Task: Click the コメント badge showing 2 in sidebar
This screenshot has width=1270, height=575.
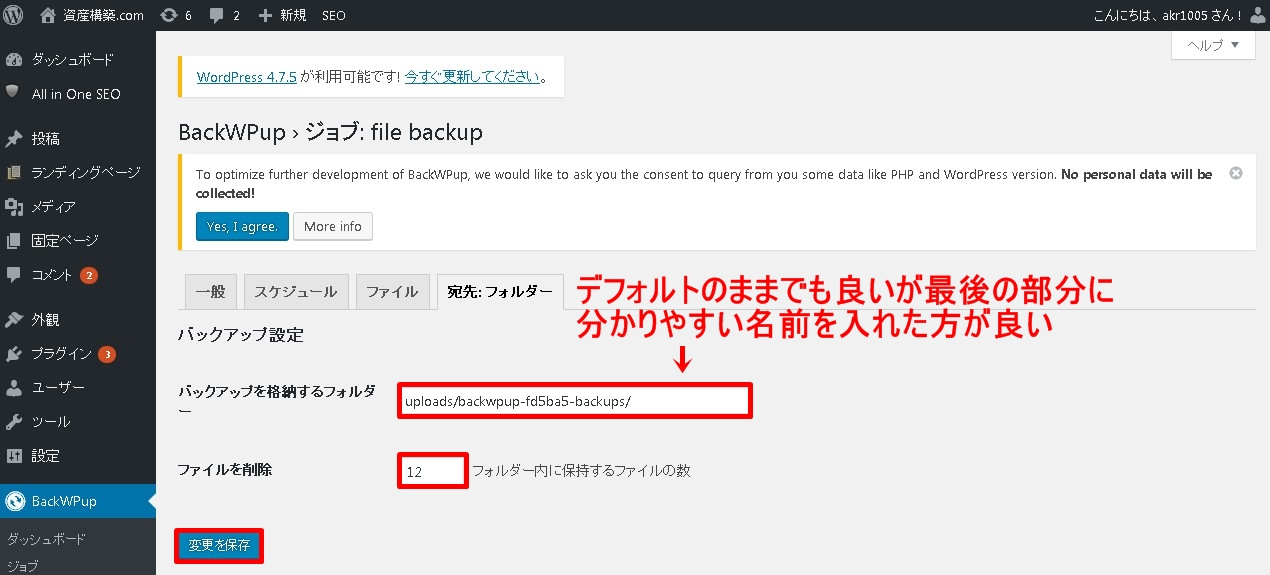Action: [89, 275]
